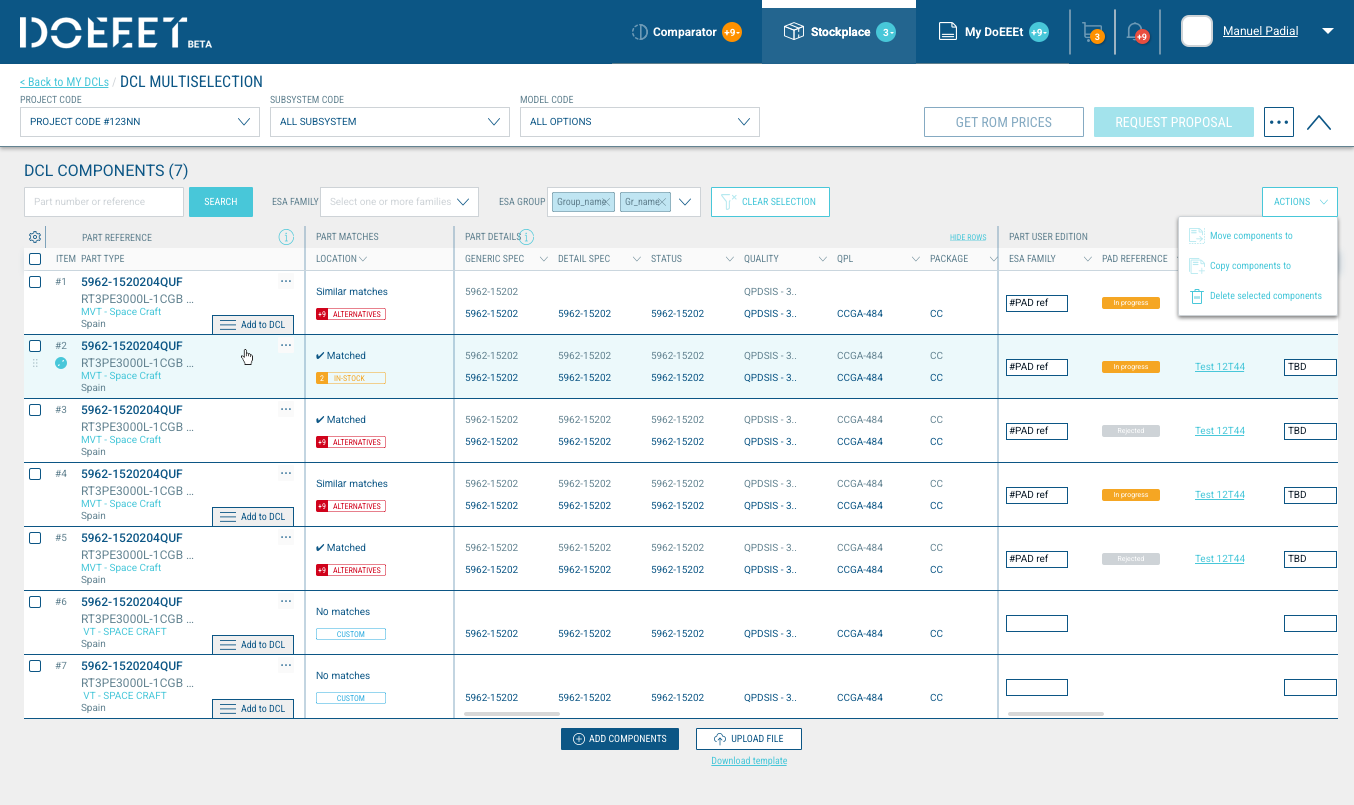Click the part number search field
This screenshot has width=1354, height=805.
104,202
